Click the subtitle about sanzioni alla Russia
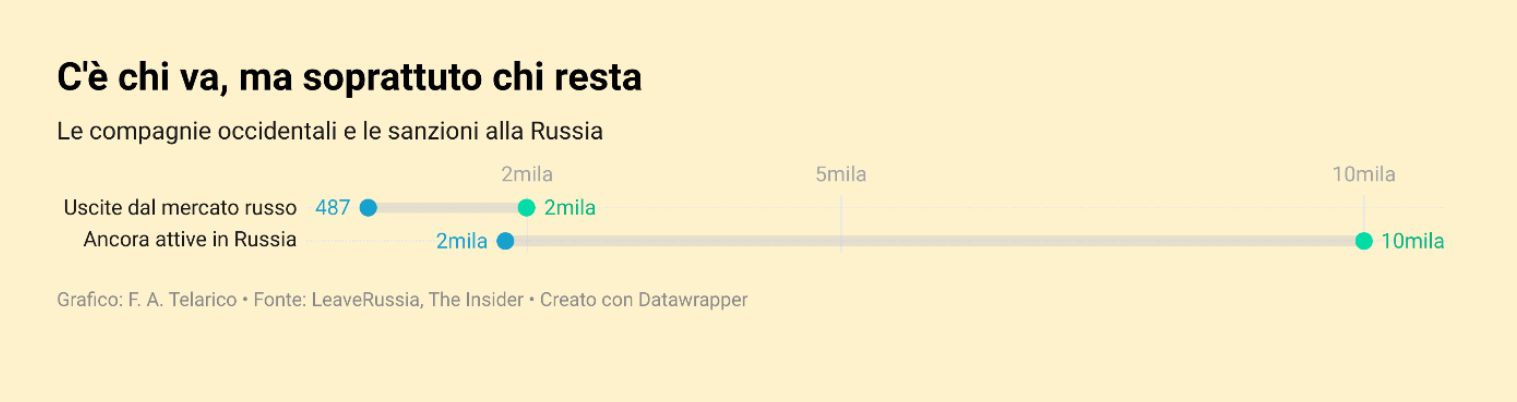 330,131
